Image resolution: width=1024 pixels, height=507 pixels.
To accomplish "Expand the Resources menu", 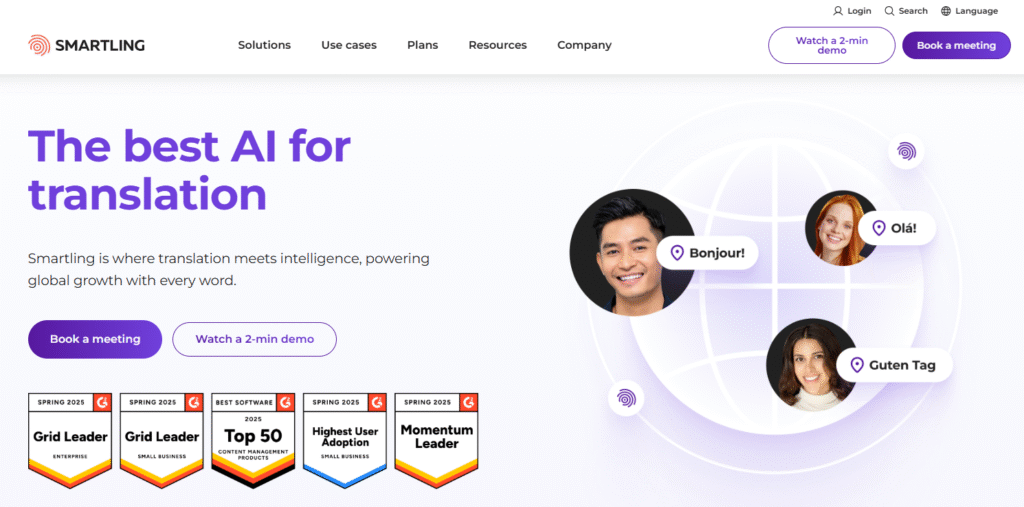I will coord(498,45).
